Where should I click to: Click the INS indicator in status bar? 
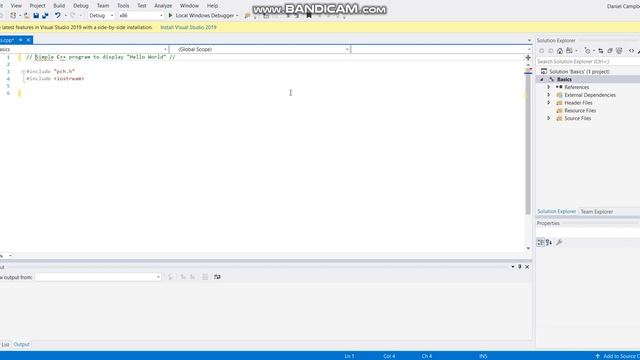tap(483, 356)
